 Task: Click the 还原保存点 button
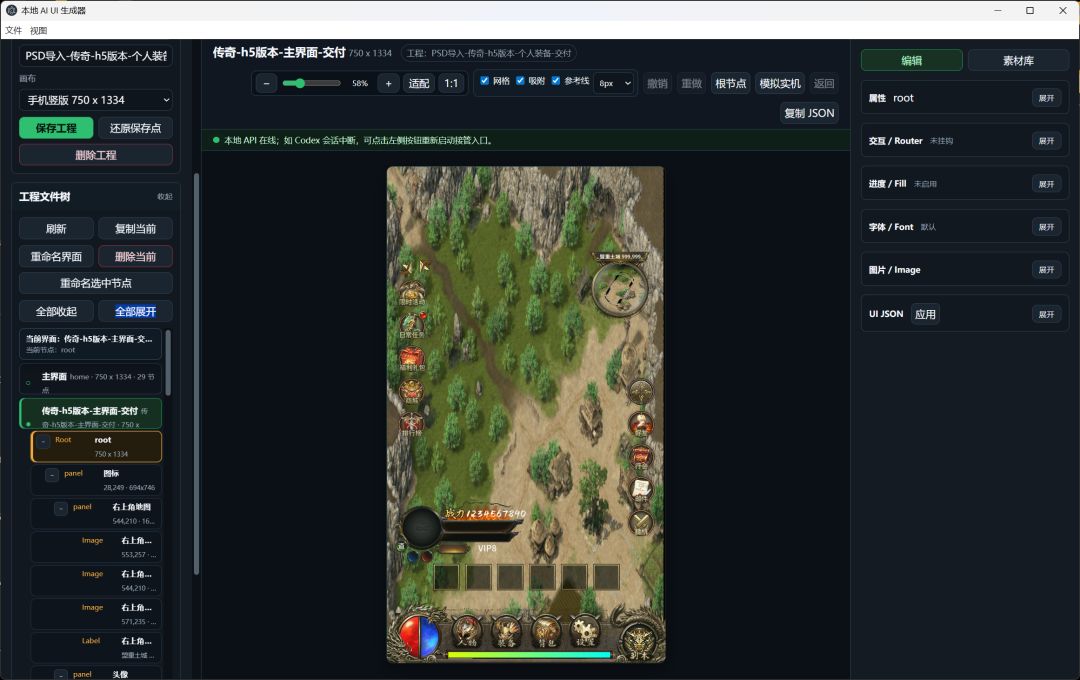[135, 128]
